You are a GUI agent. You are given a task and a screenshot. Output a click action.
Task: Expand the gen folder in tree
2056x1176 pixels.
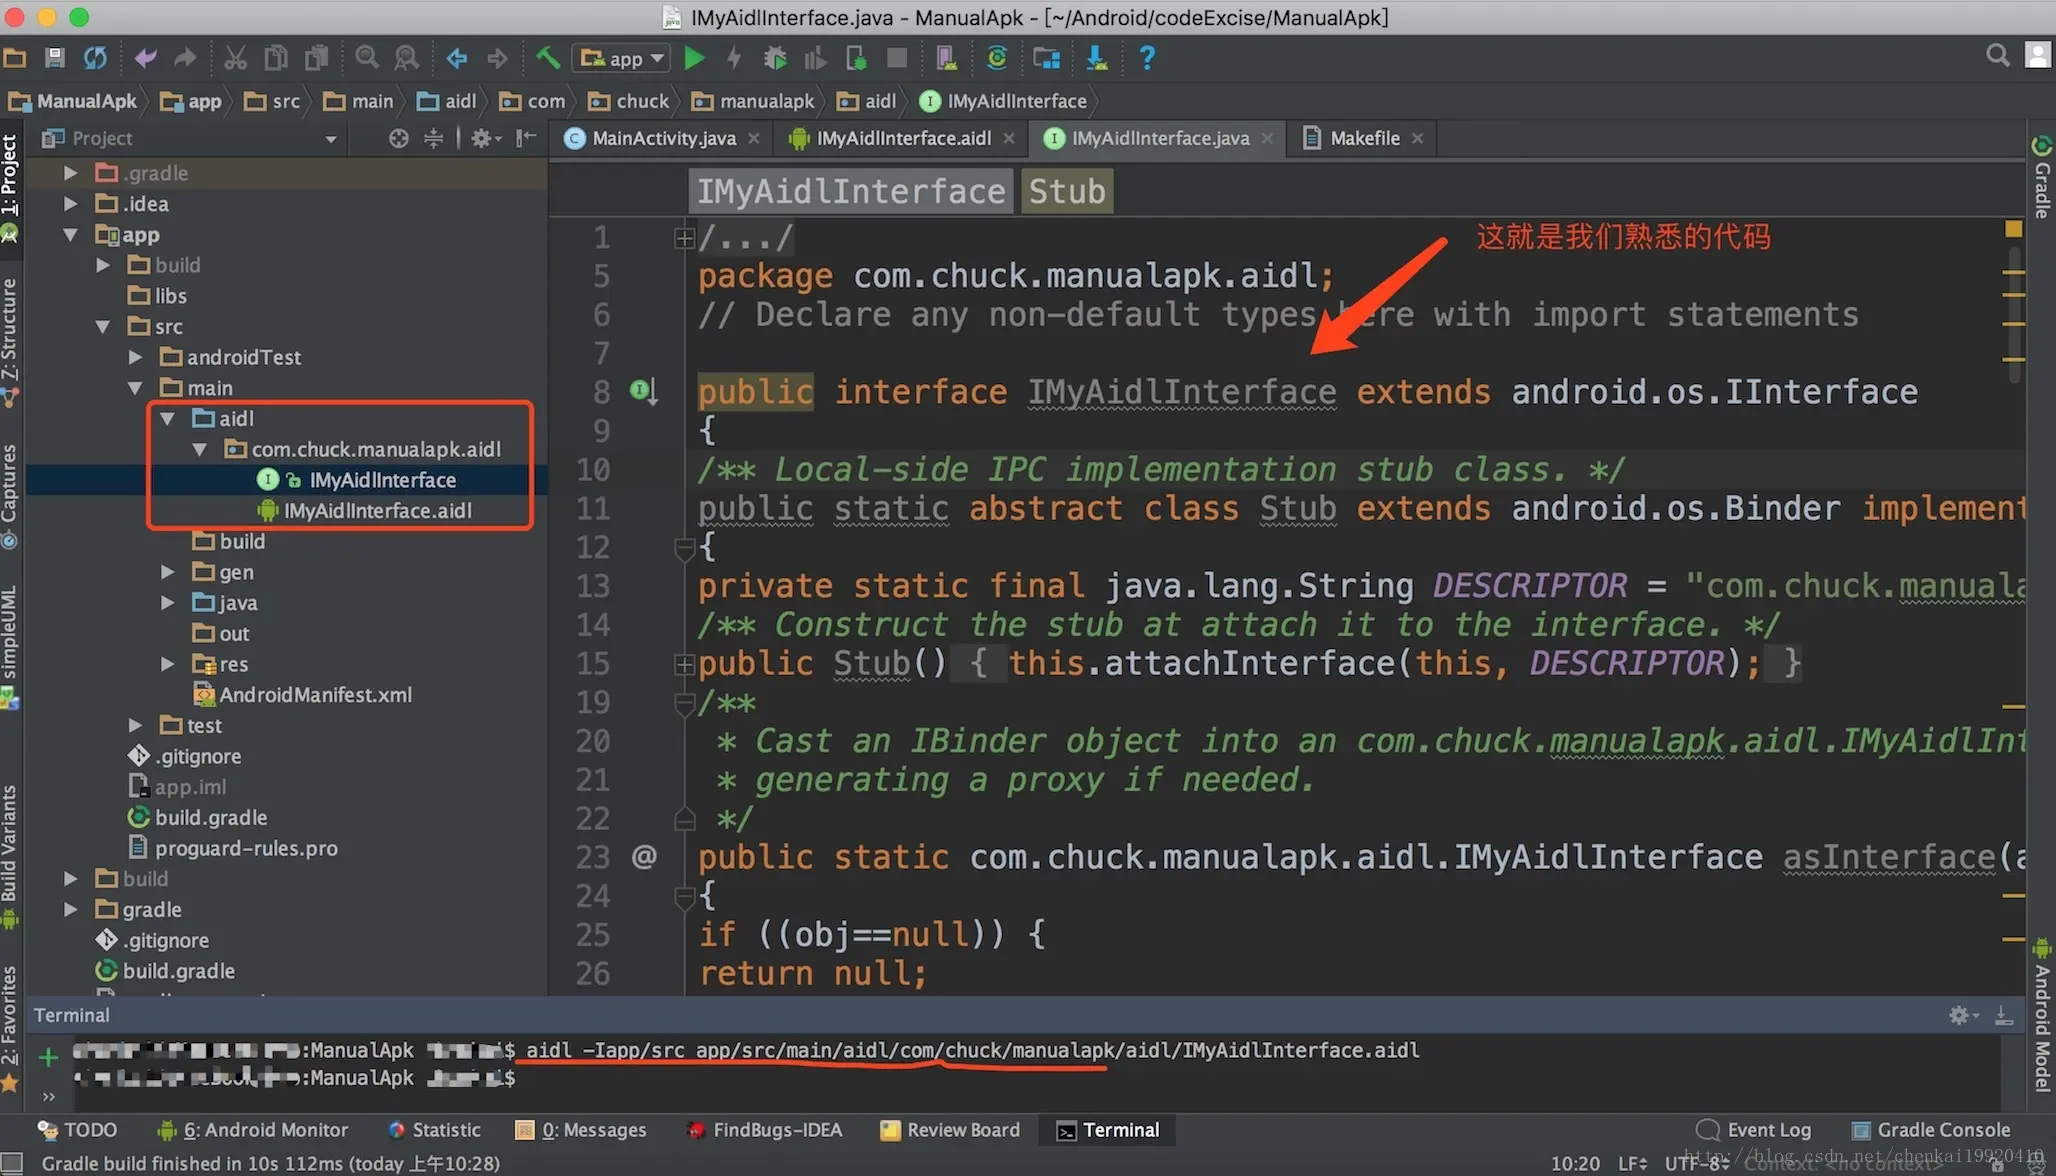point(168,572)
